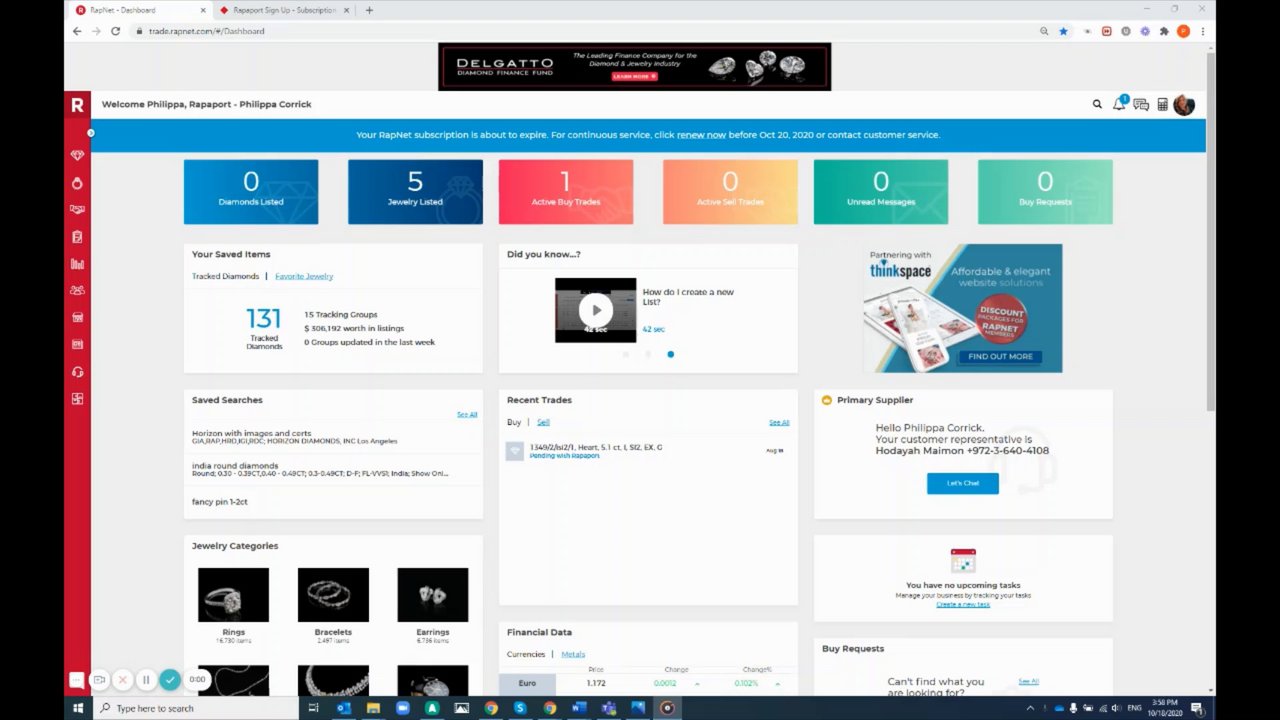Open a new browser tab with the plus button
This screenshot has width=1280, height=720.
point(369,10)
